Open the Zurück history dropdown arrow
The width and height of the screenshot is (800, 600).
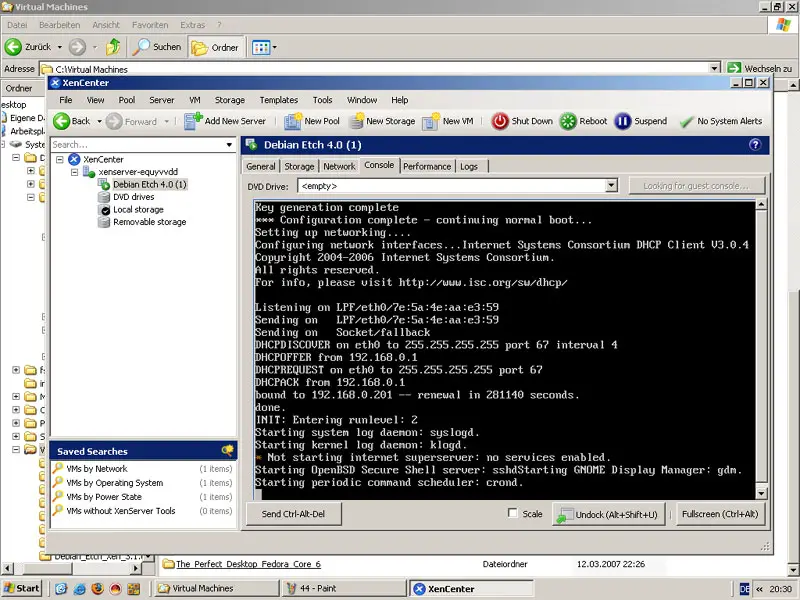[59, 47]
